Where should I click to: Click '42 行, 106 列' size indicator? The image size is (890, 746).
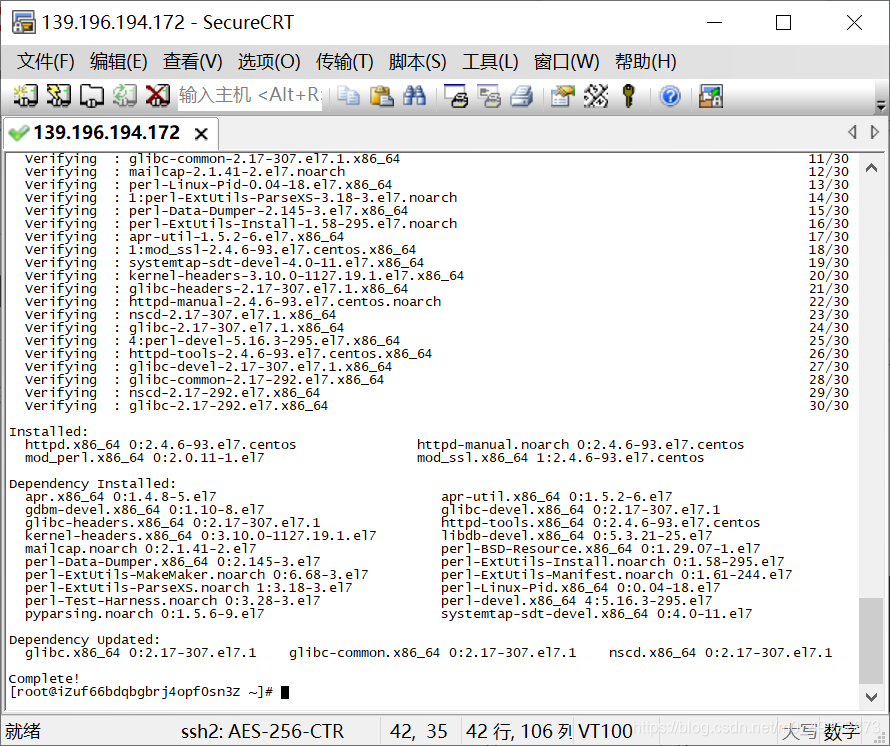(519, 731)
